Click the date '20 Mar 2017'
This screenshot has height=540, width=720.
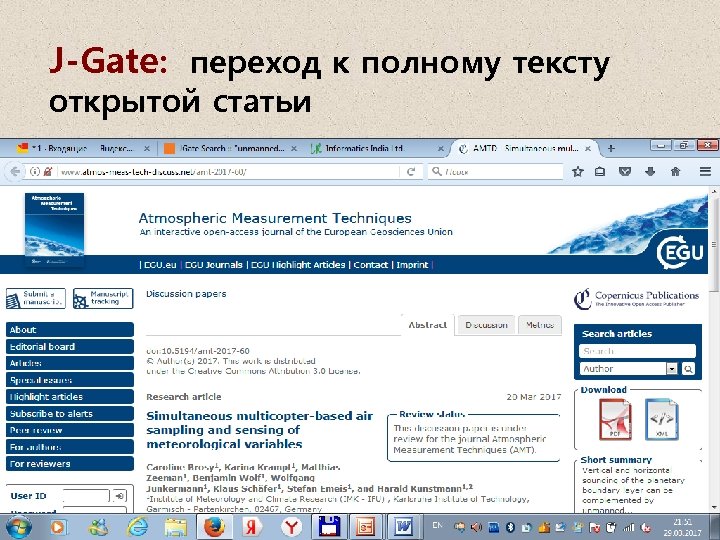click(x=534, y=397)
